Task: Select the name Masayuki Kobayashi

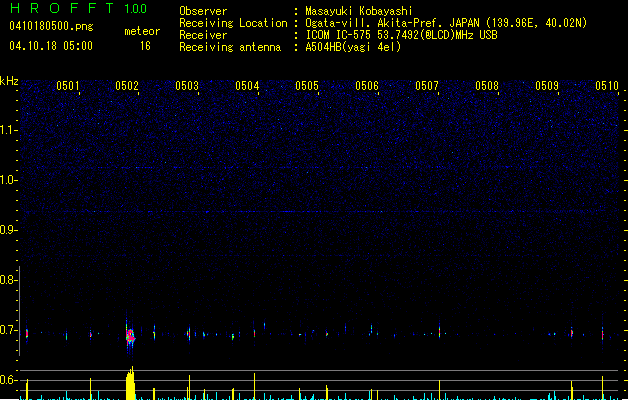Action: pyautogui.click(x=359, y=11)
